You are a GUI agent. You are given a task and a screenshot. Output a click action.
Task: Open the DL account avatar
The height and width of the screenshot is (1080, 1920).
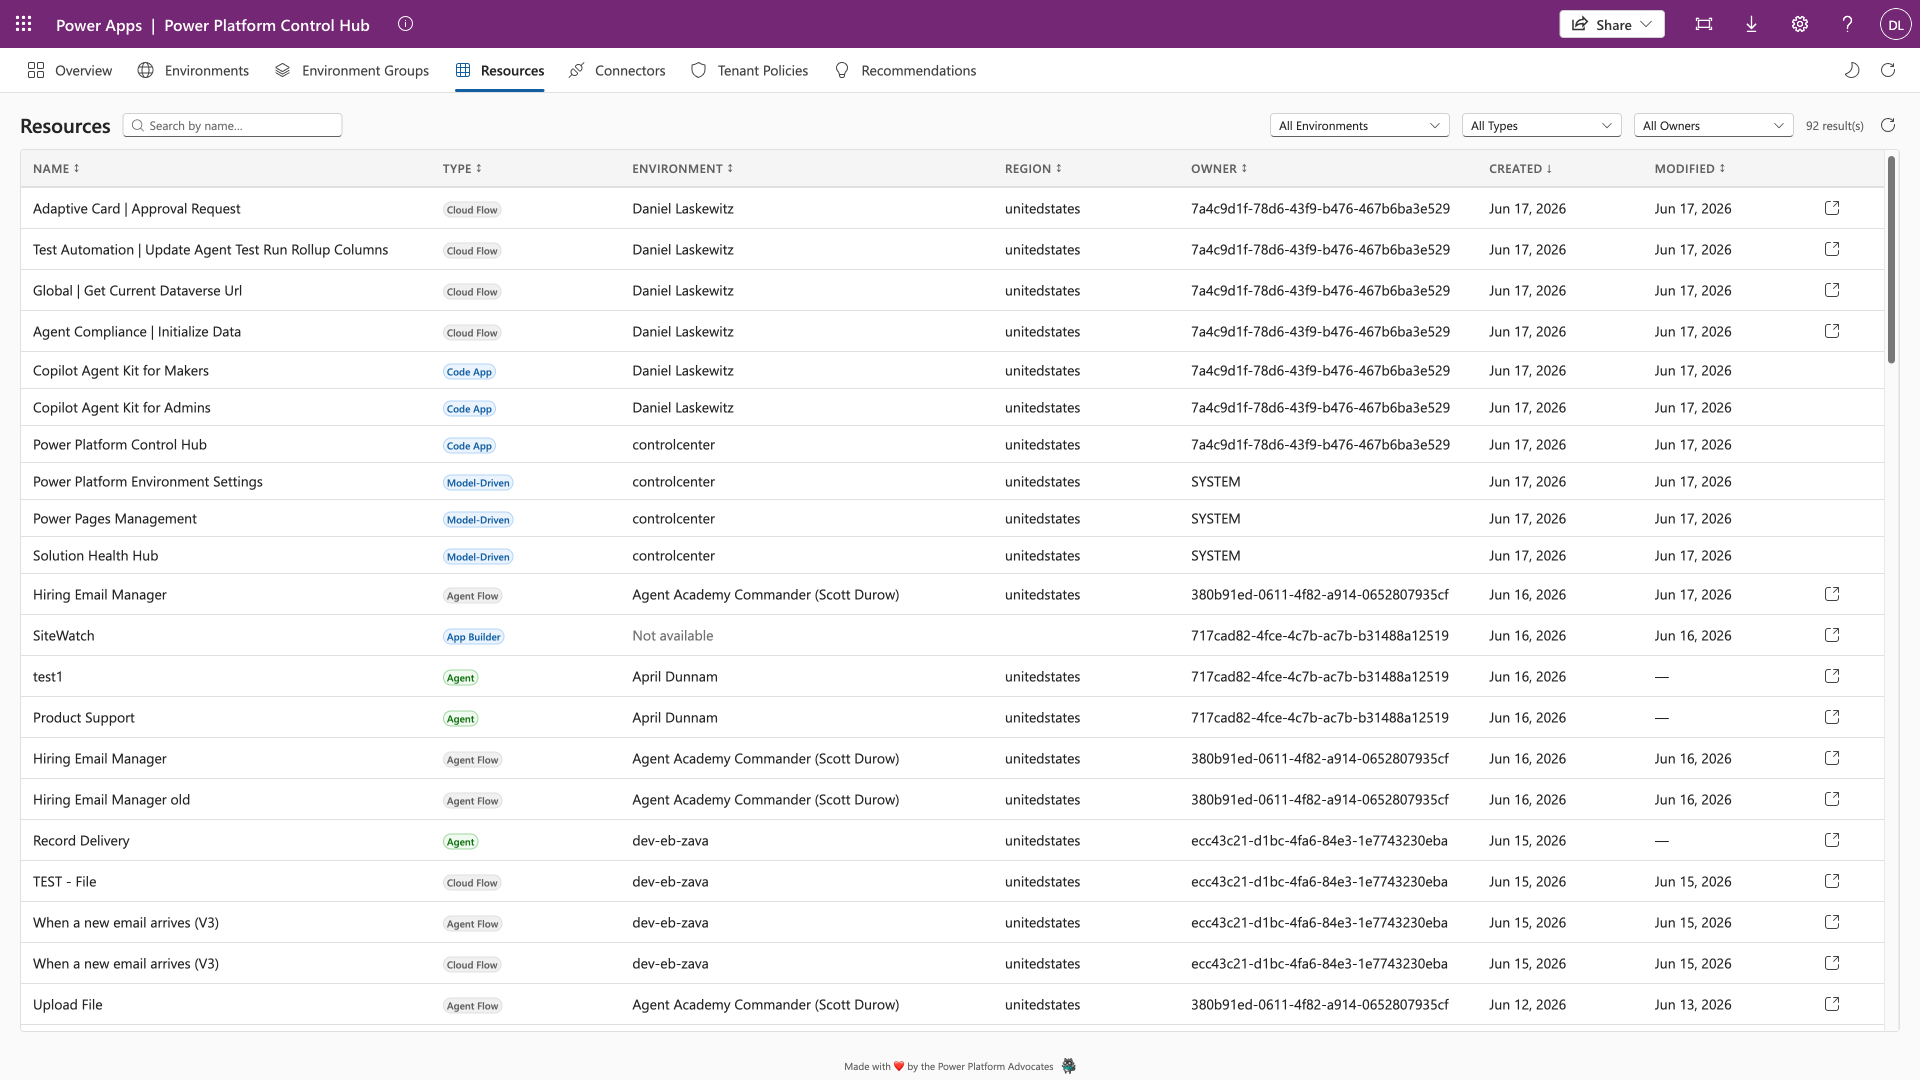point(1895,24)
